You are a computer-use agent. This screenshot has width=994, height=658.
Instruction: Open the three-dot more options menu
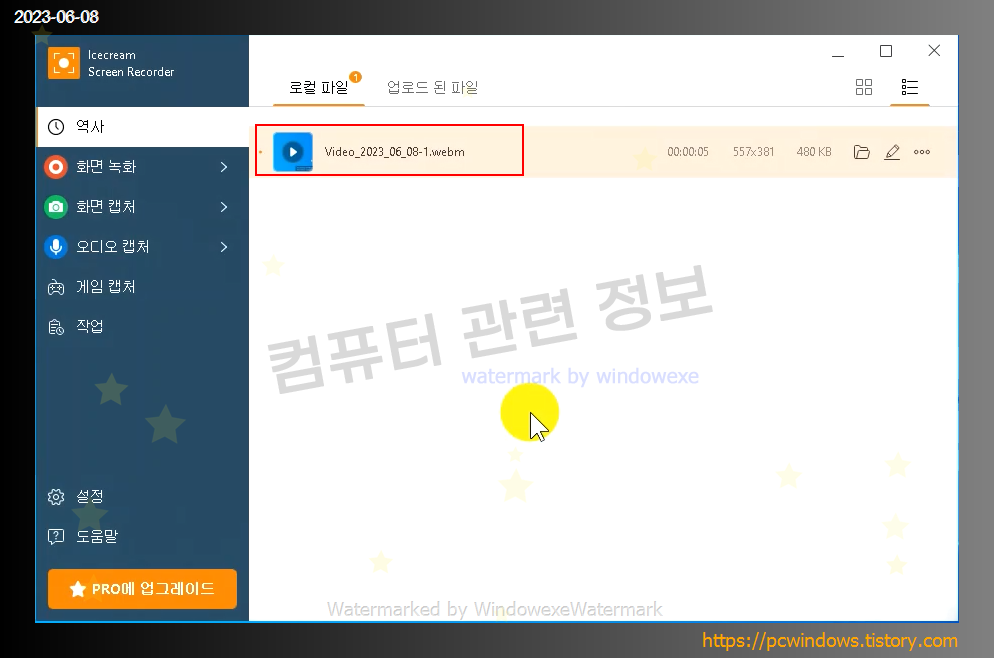point(922,152)
